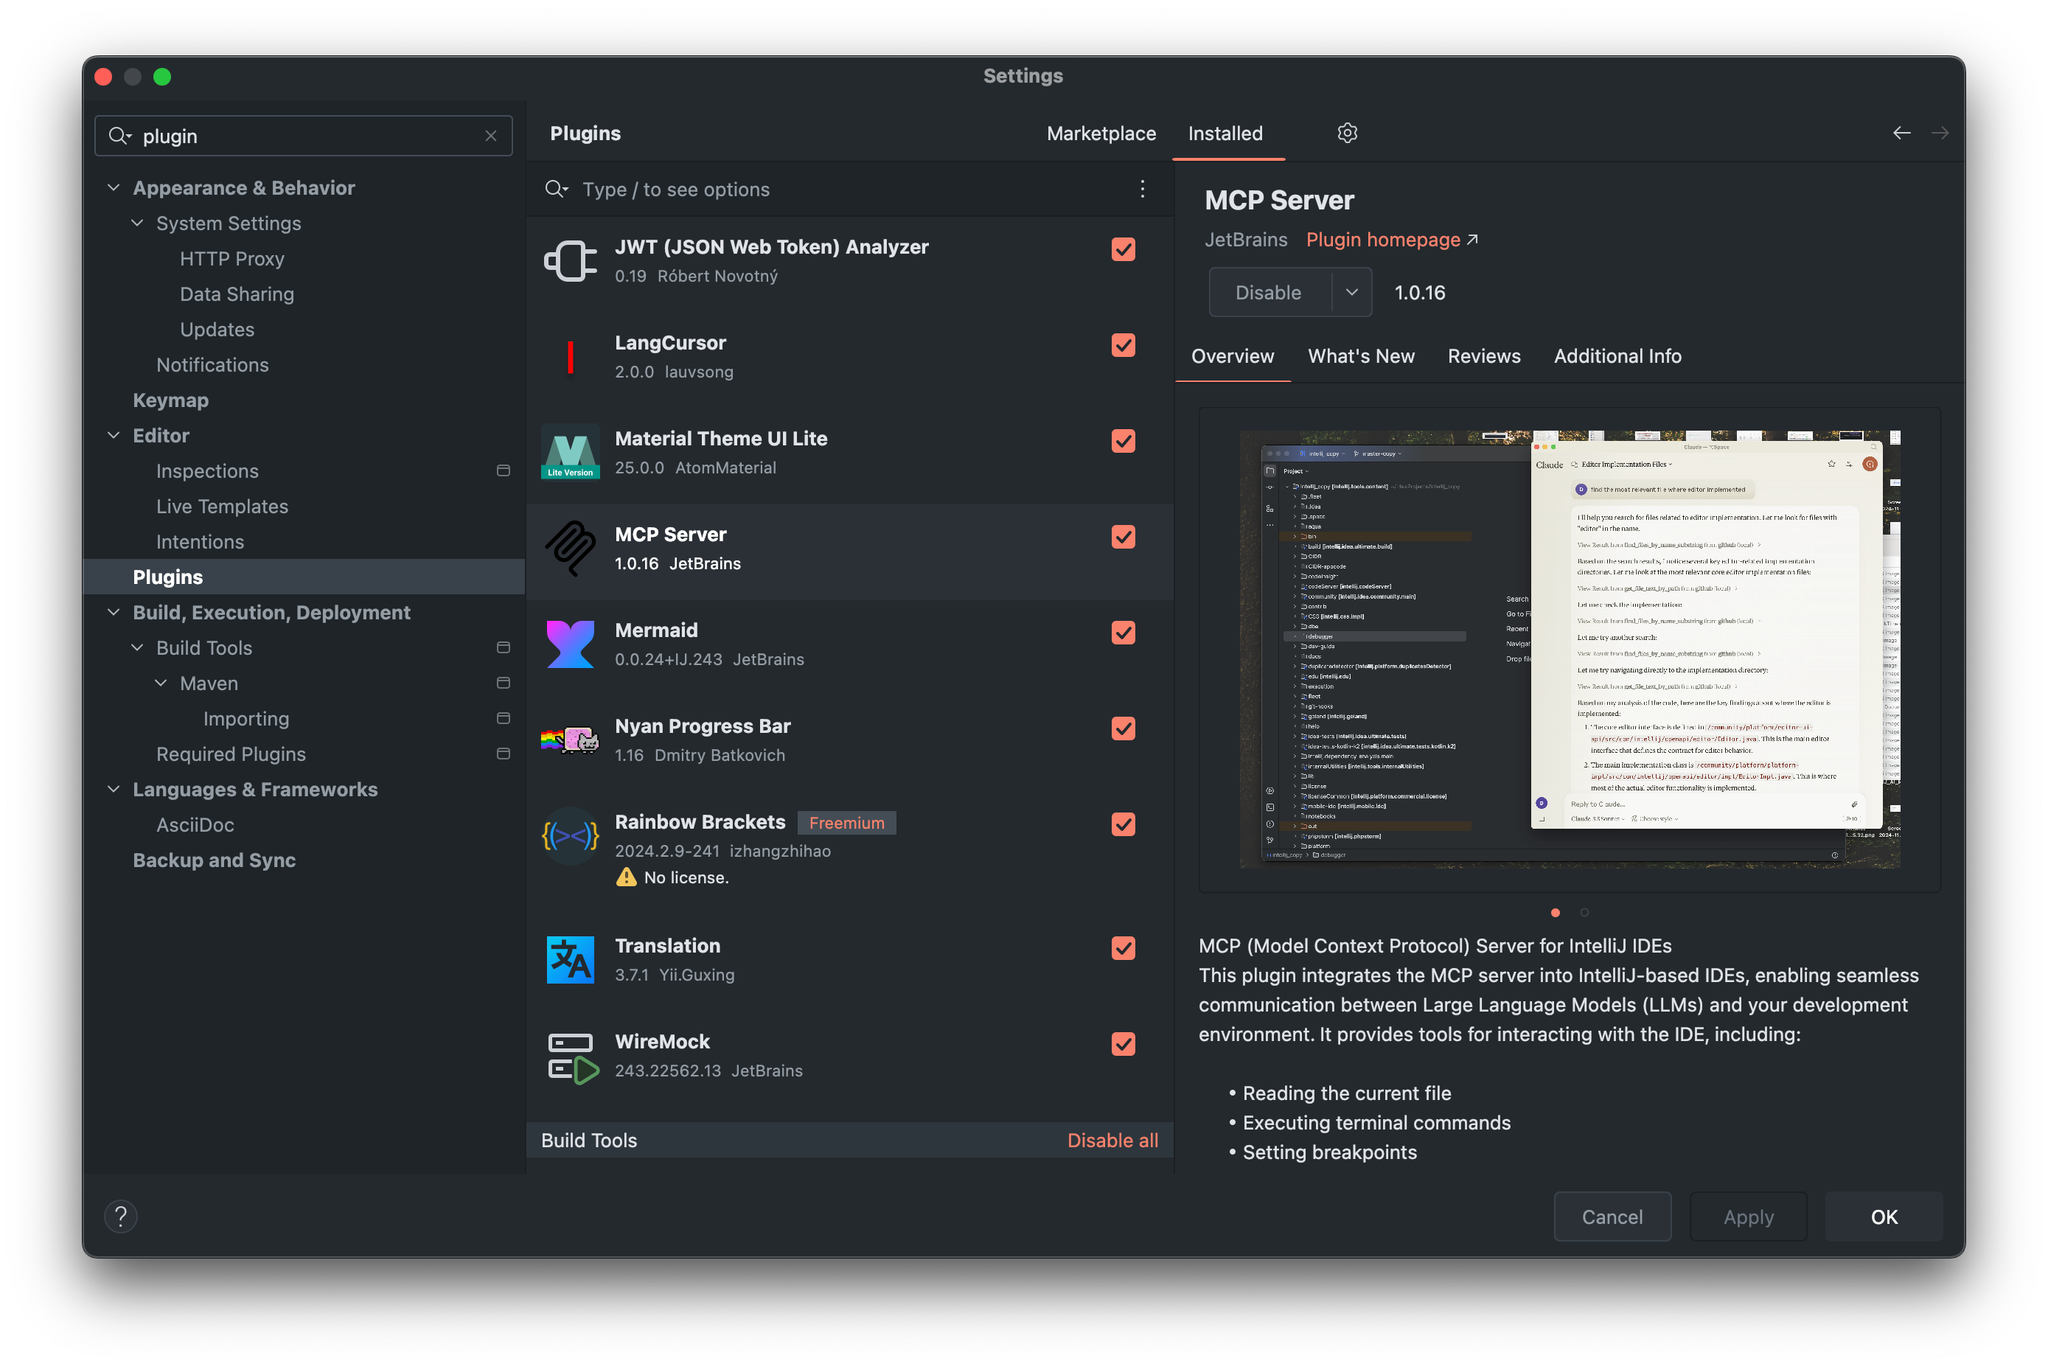Image resolution: width=2048 pixels, height=1367 pixels.
Task: Focus the plugin search field
Action: pos(850,189)
